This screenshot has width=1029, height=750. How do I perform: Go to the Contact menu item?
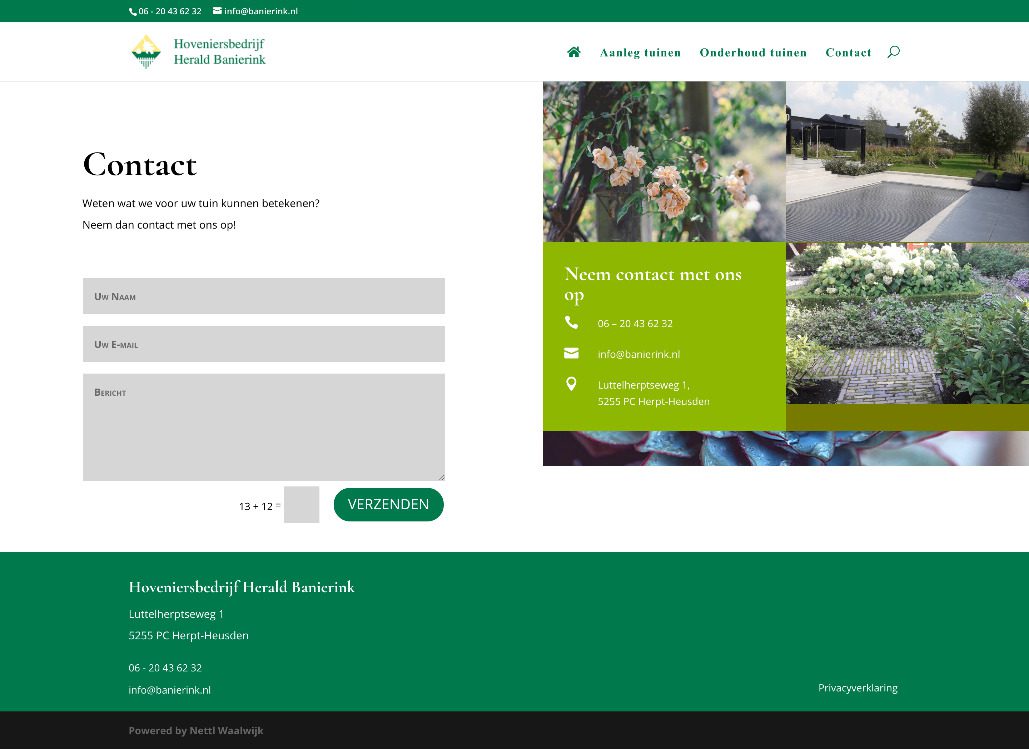click(x=848, y=52)
